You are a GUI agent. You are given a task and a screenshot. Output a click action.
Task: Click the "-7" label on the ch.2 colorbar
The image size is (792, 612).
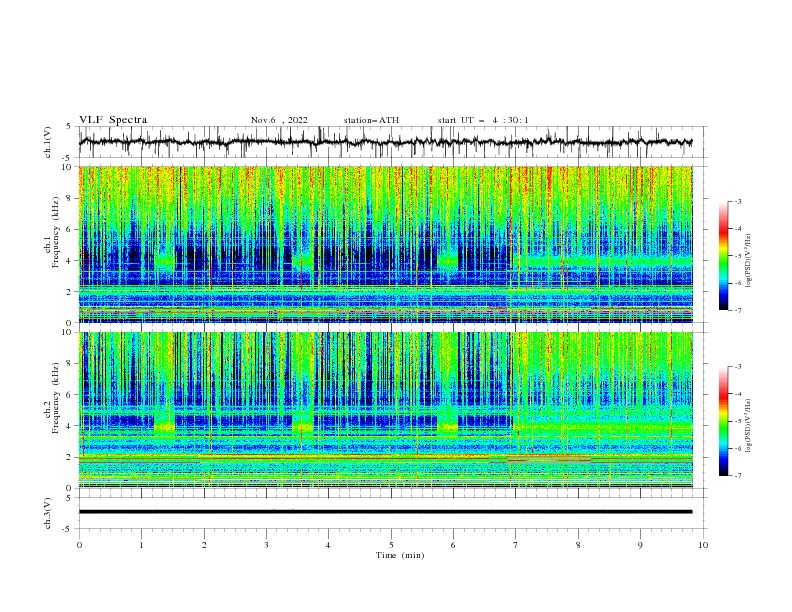pyautogui.click(x=737, y=475)
